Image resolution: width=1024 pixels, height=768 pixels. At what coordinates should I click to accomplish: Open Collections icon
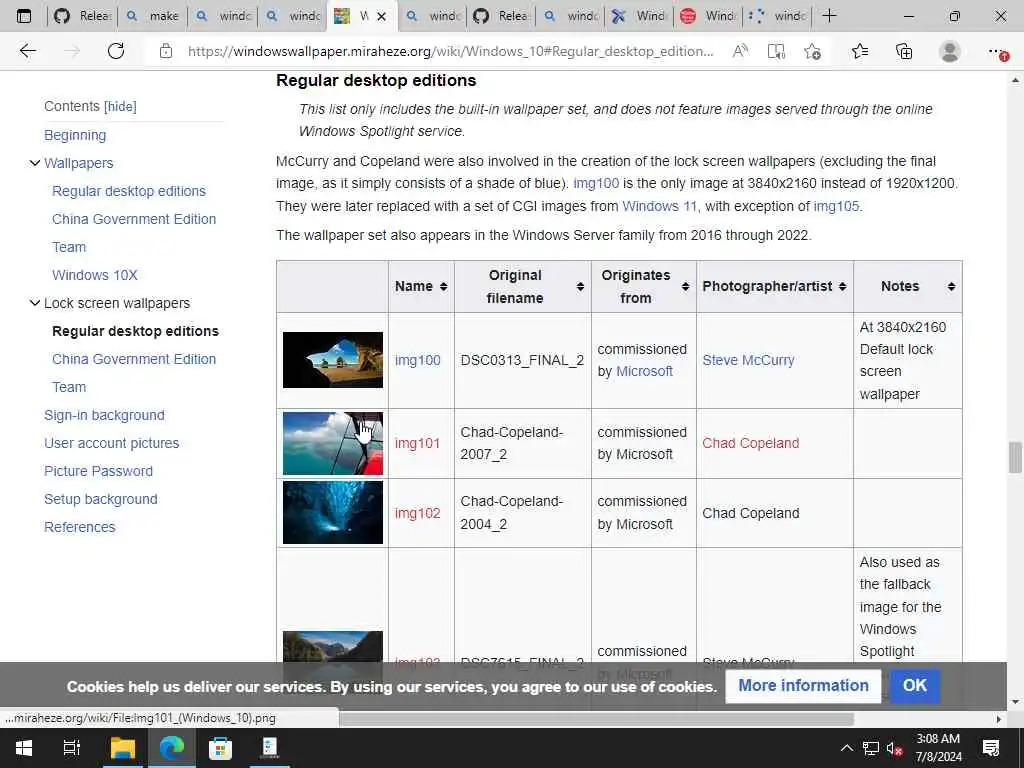[904, 51]
